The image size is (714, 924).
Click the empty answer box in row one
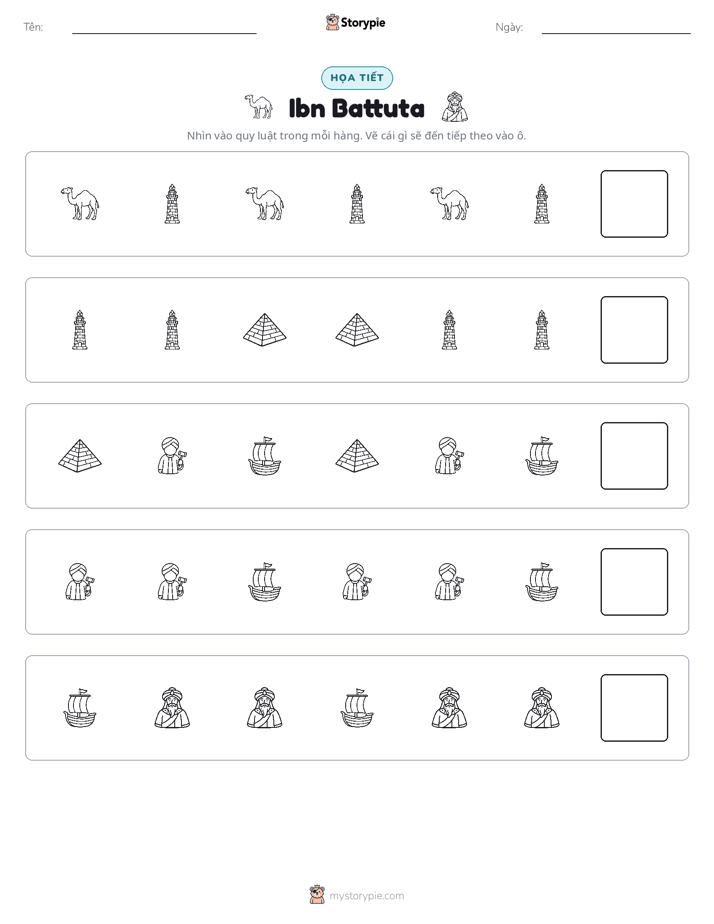pyautogui.click(x=634, y=204)
